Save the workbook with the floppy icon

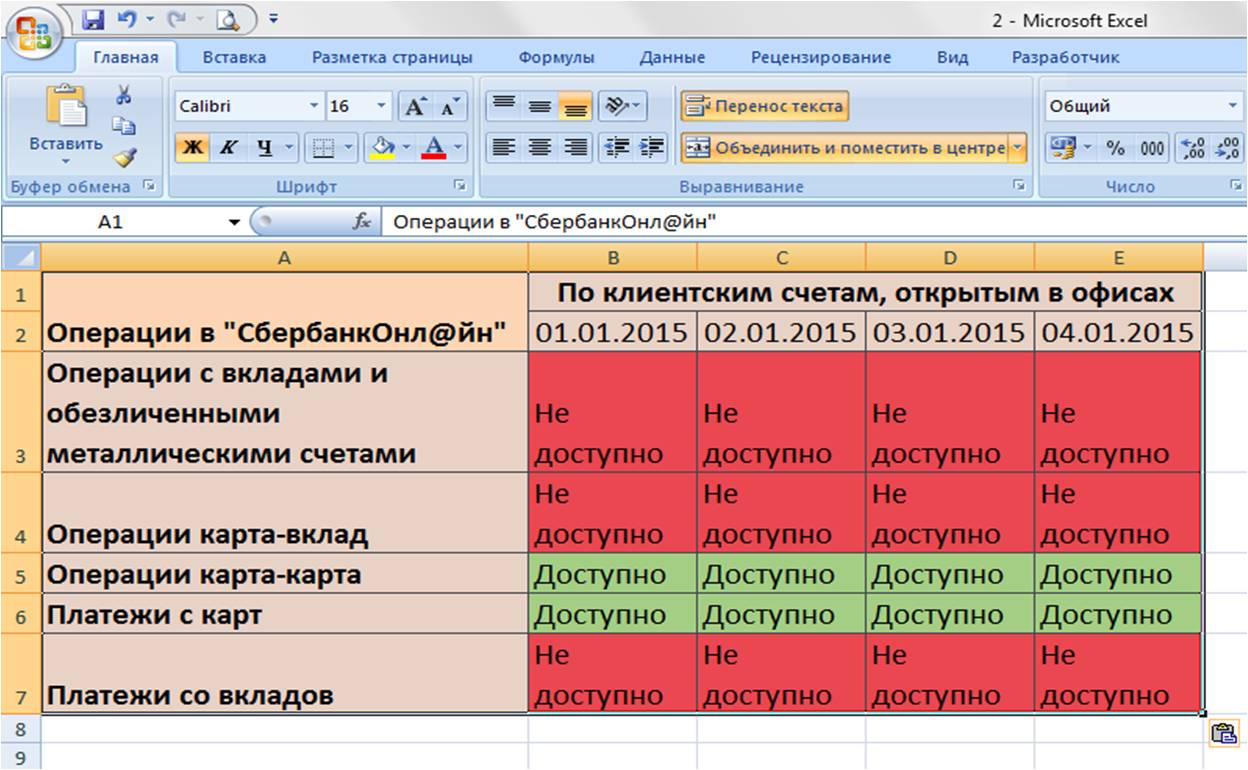94,18
